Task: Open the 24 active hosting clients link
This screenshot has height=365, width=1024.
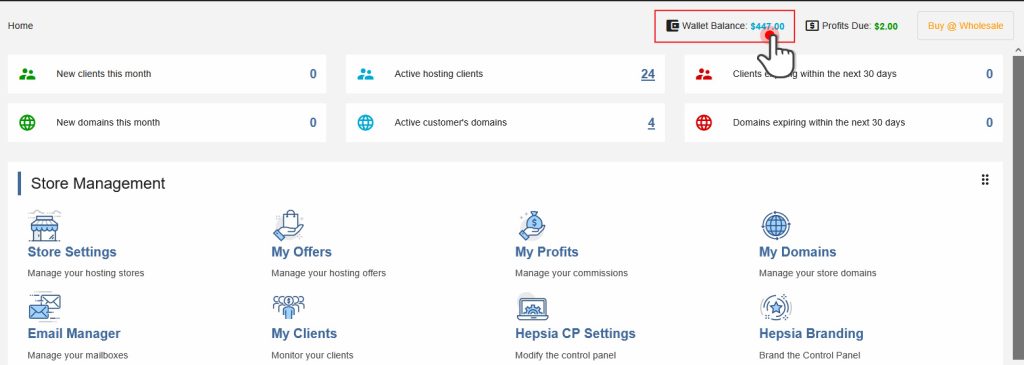Action: [x=648, y=74]
